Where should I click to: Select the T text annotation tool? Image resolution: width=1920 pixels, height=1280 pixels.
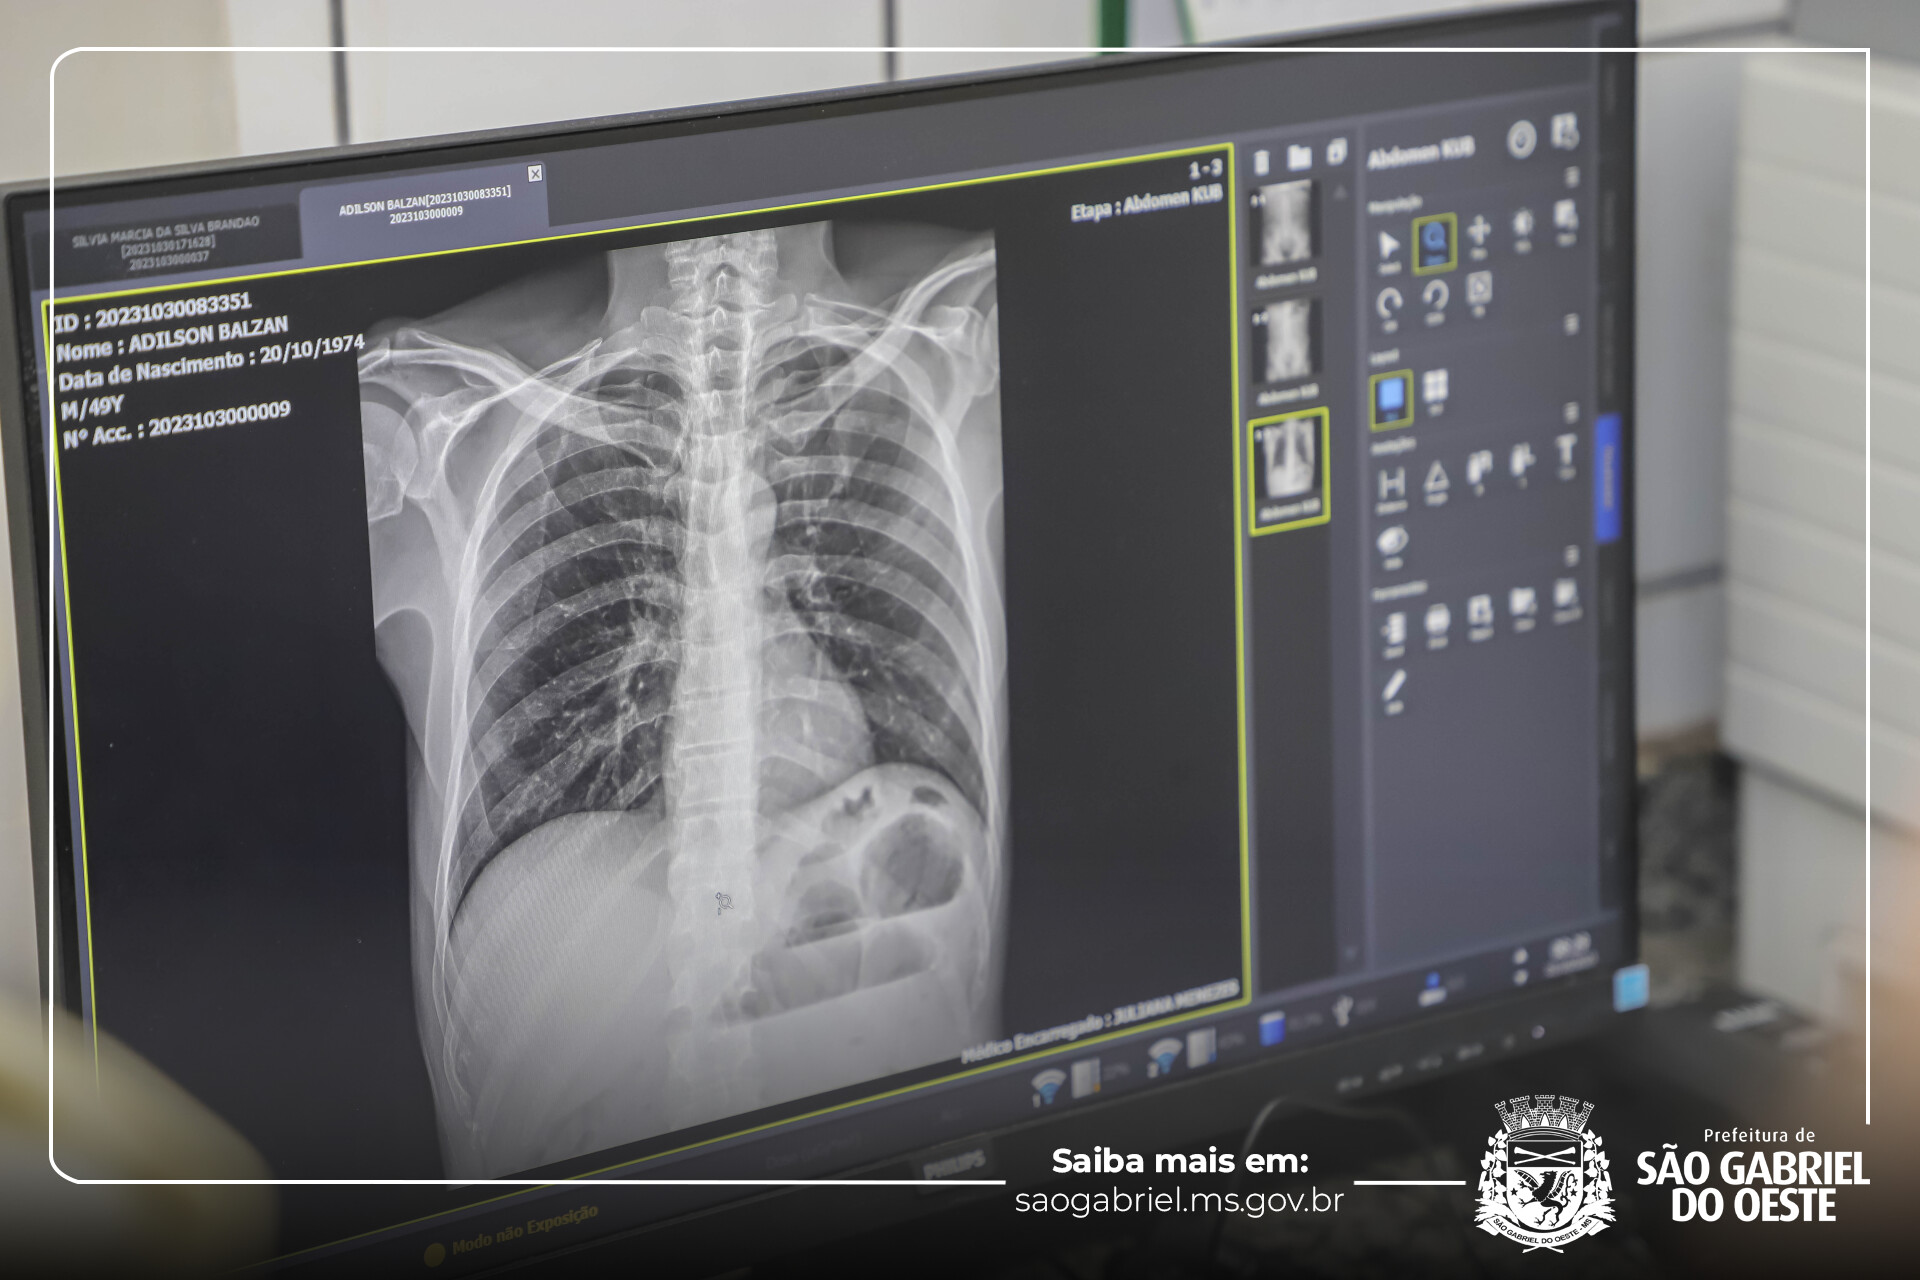coord(1566,456)
